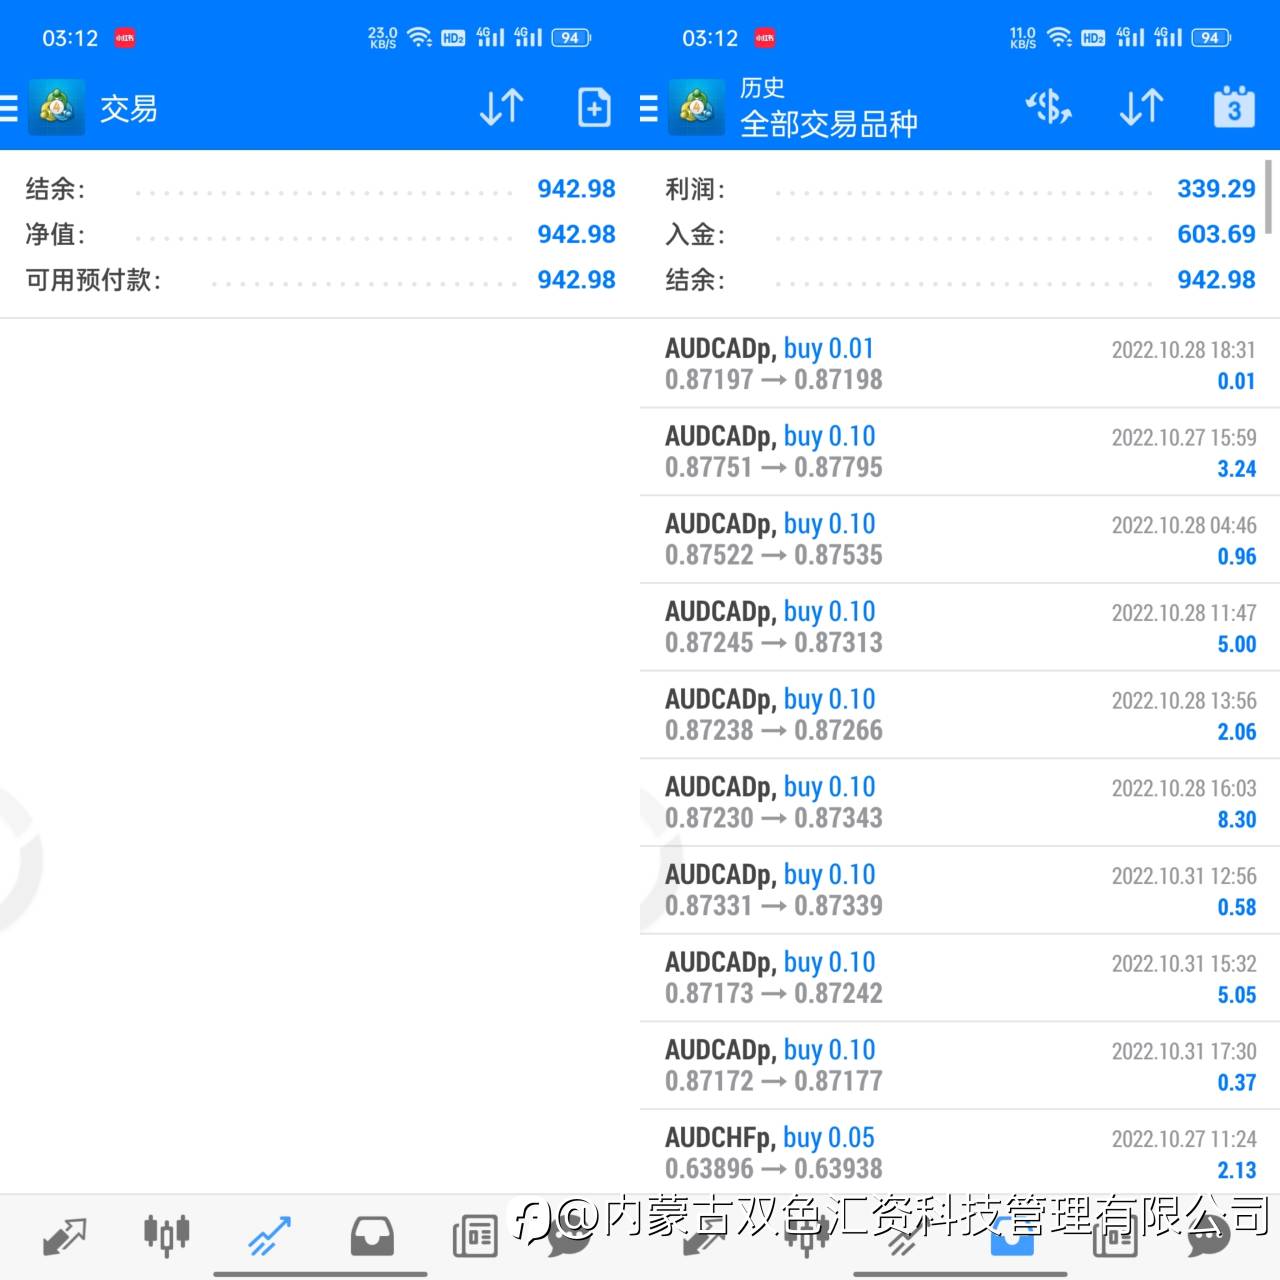Image resolution: width=1280 pixels, height=1280 pixels.
Task: Open the candlestick Chart tab in Trade screen
Action: [167, 1236]
